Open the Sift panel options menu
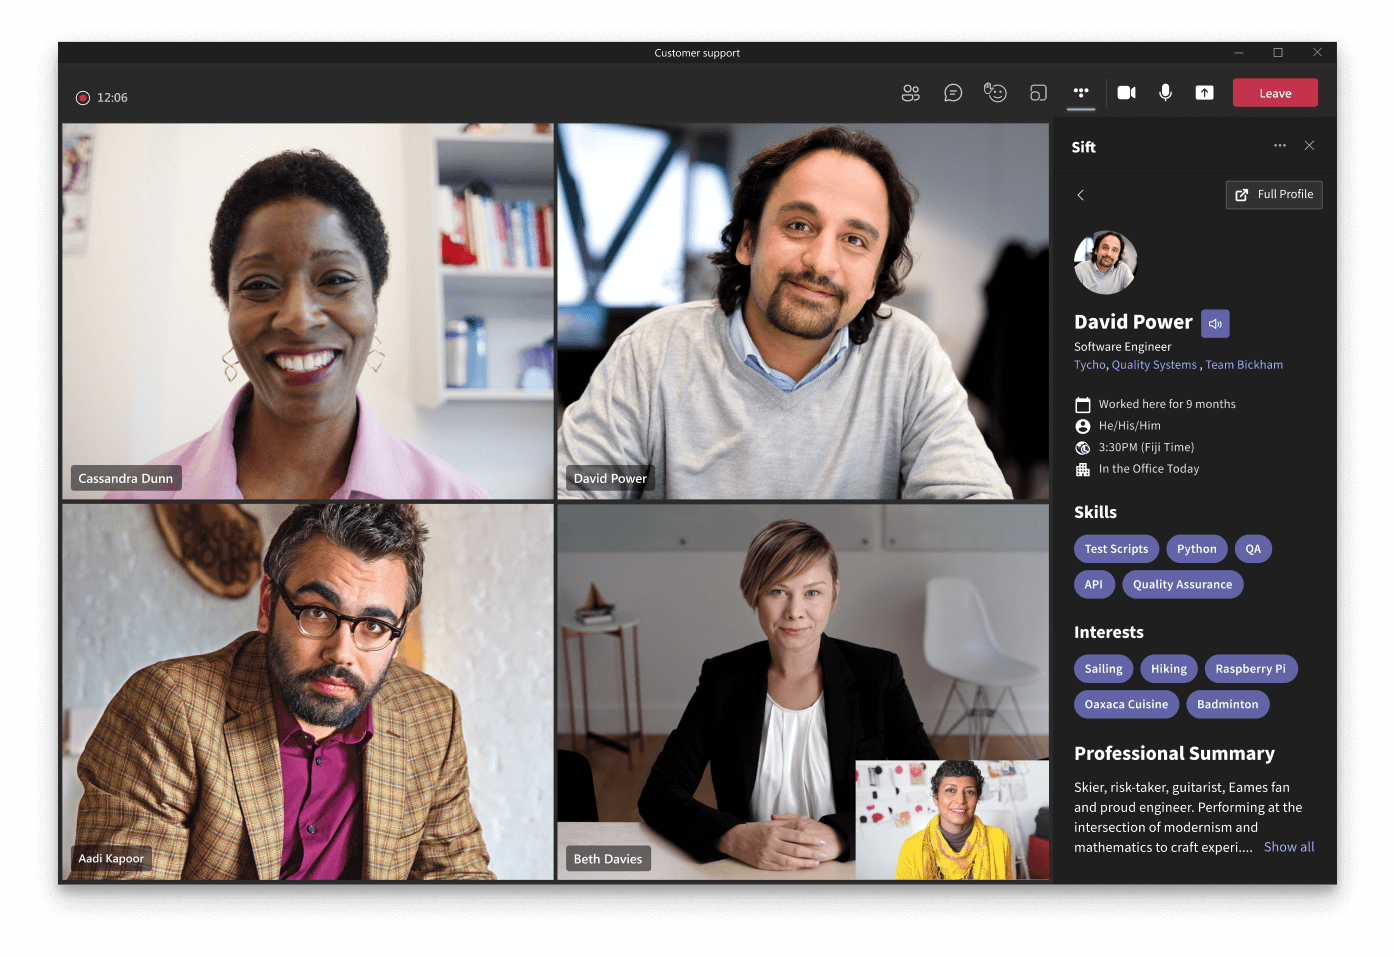Screen dimensions: 1394x957 point(1280,146)
